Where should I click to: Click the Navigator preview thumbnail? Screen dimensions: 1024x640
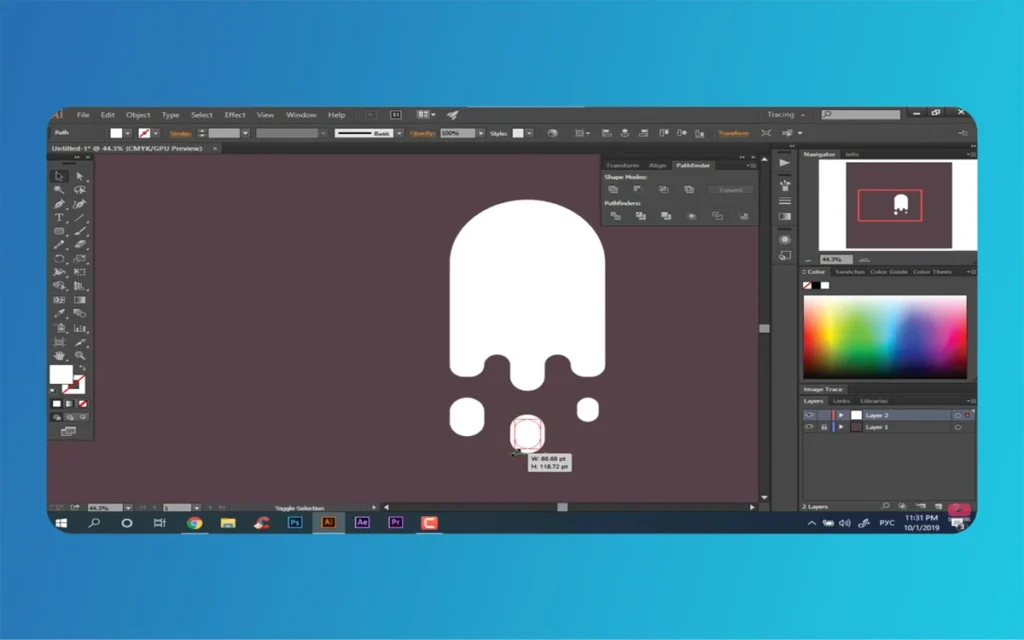point(897,205)
